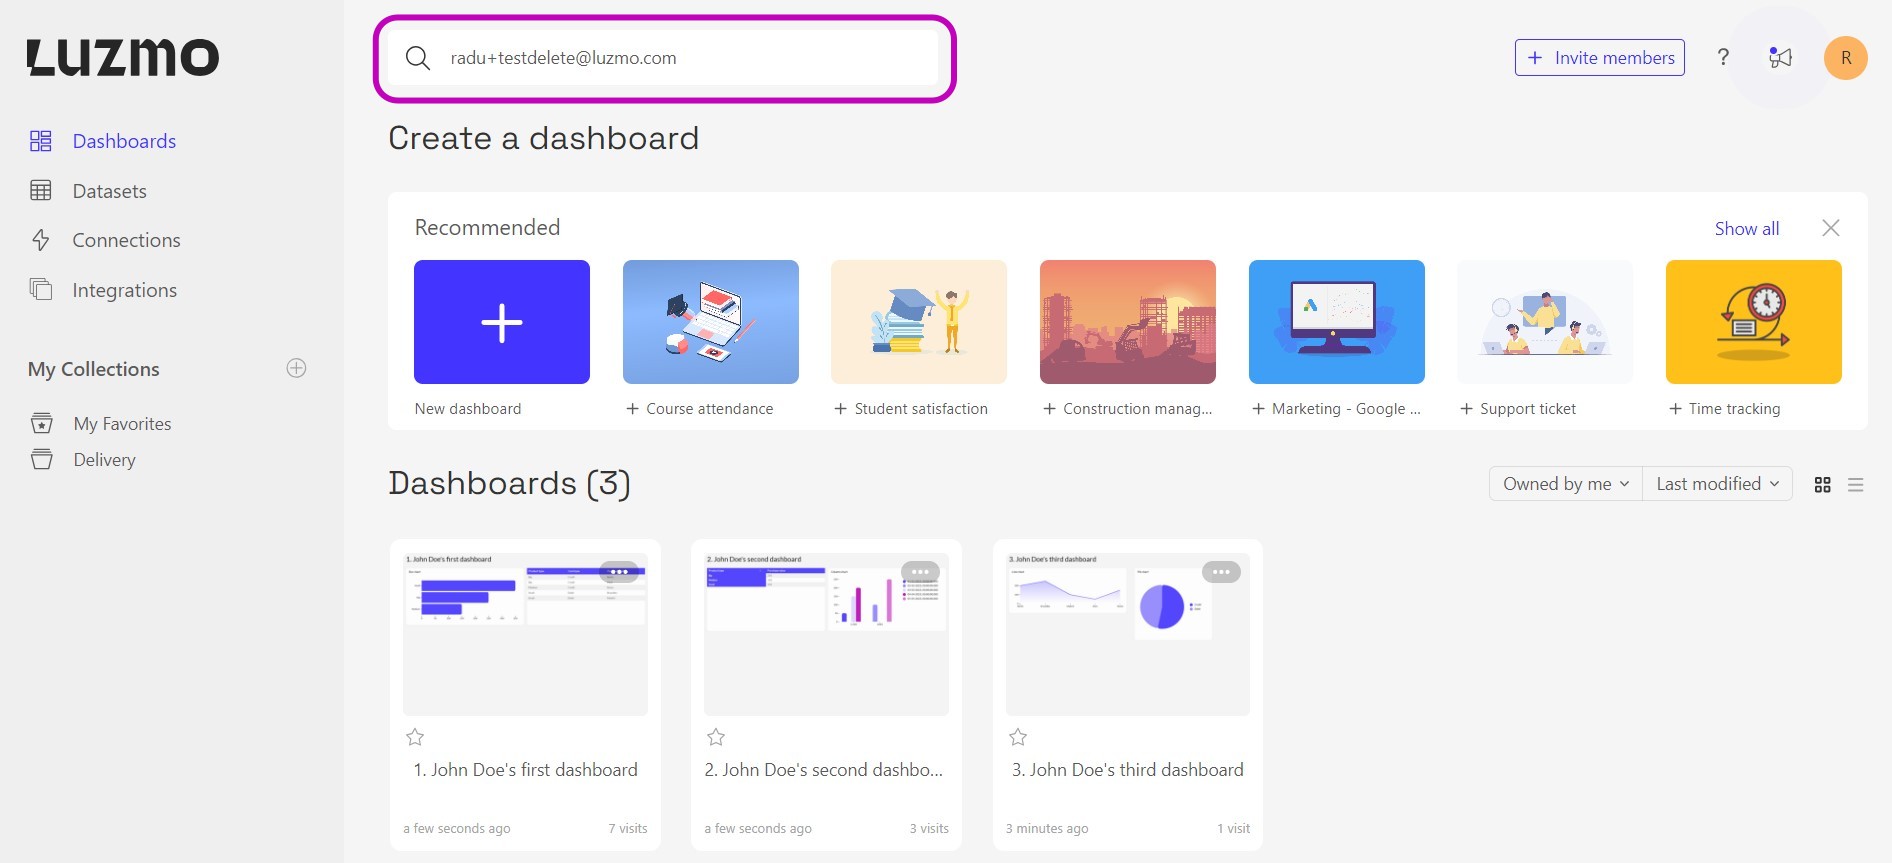Expand the Owned by me filter

tap(1565, 484)
